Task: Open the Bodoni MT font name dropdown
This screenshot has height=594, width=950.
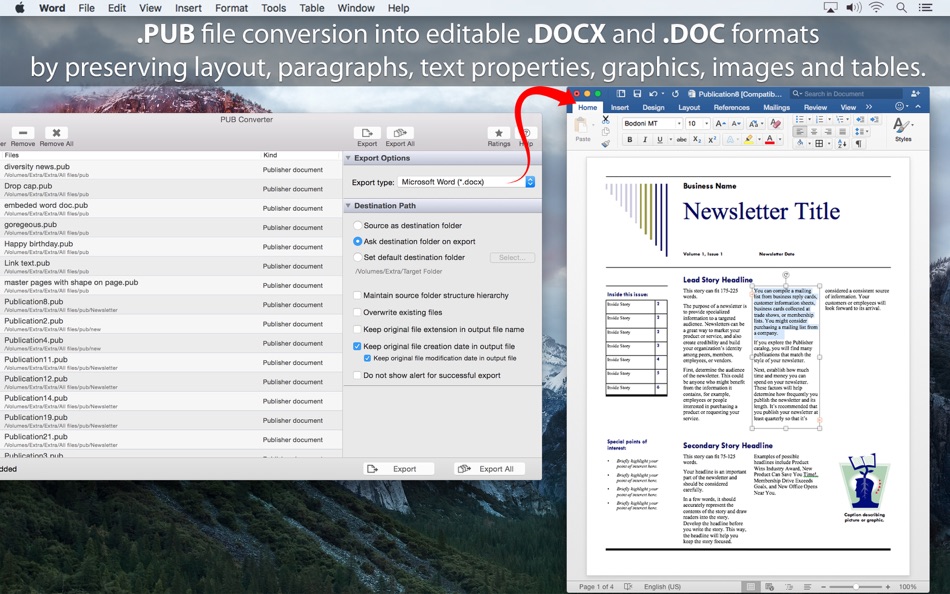Action: tap(679, 124)
